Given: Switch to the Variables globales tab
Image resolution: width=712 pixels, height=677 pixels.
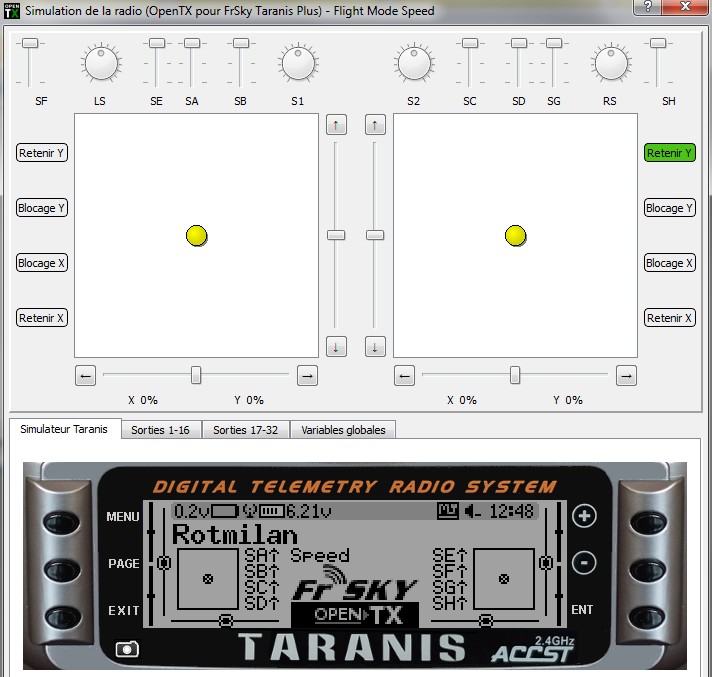Looking at the screenshot, I should [x=343, y=430].
